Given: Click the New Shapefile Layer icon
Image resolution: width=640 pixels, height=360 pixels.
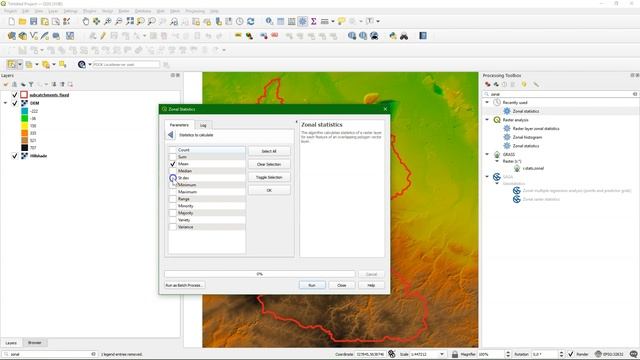Looking at the screenshot, I should click(33, 36).
